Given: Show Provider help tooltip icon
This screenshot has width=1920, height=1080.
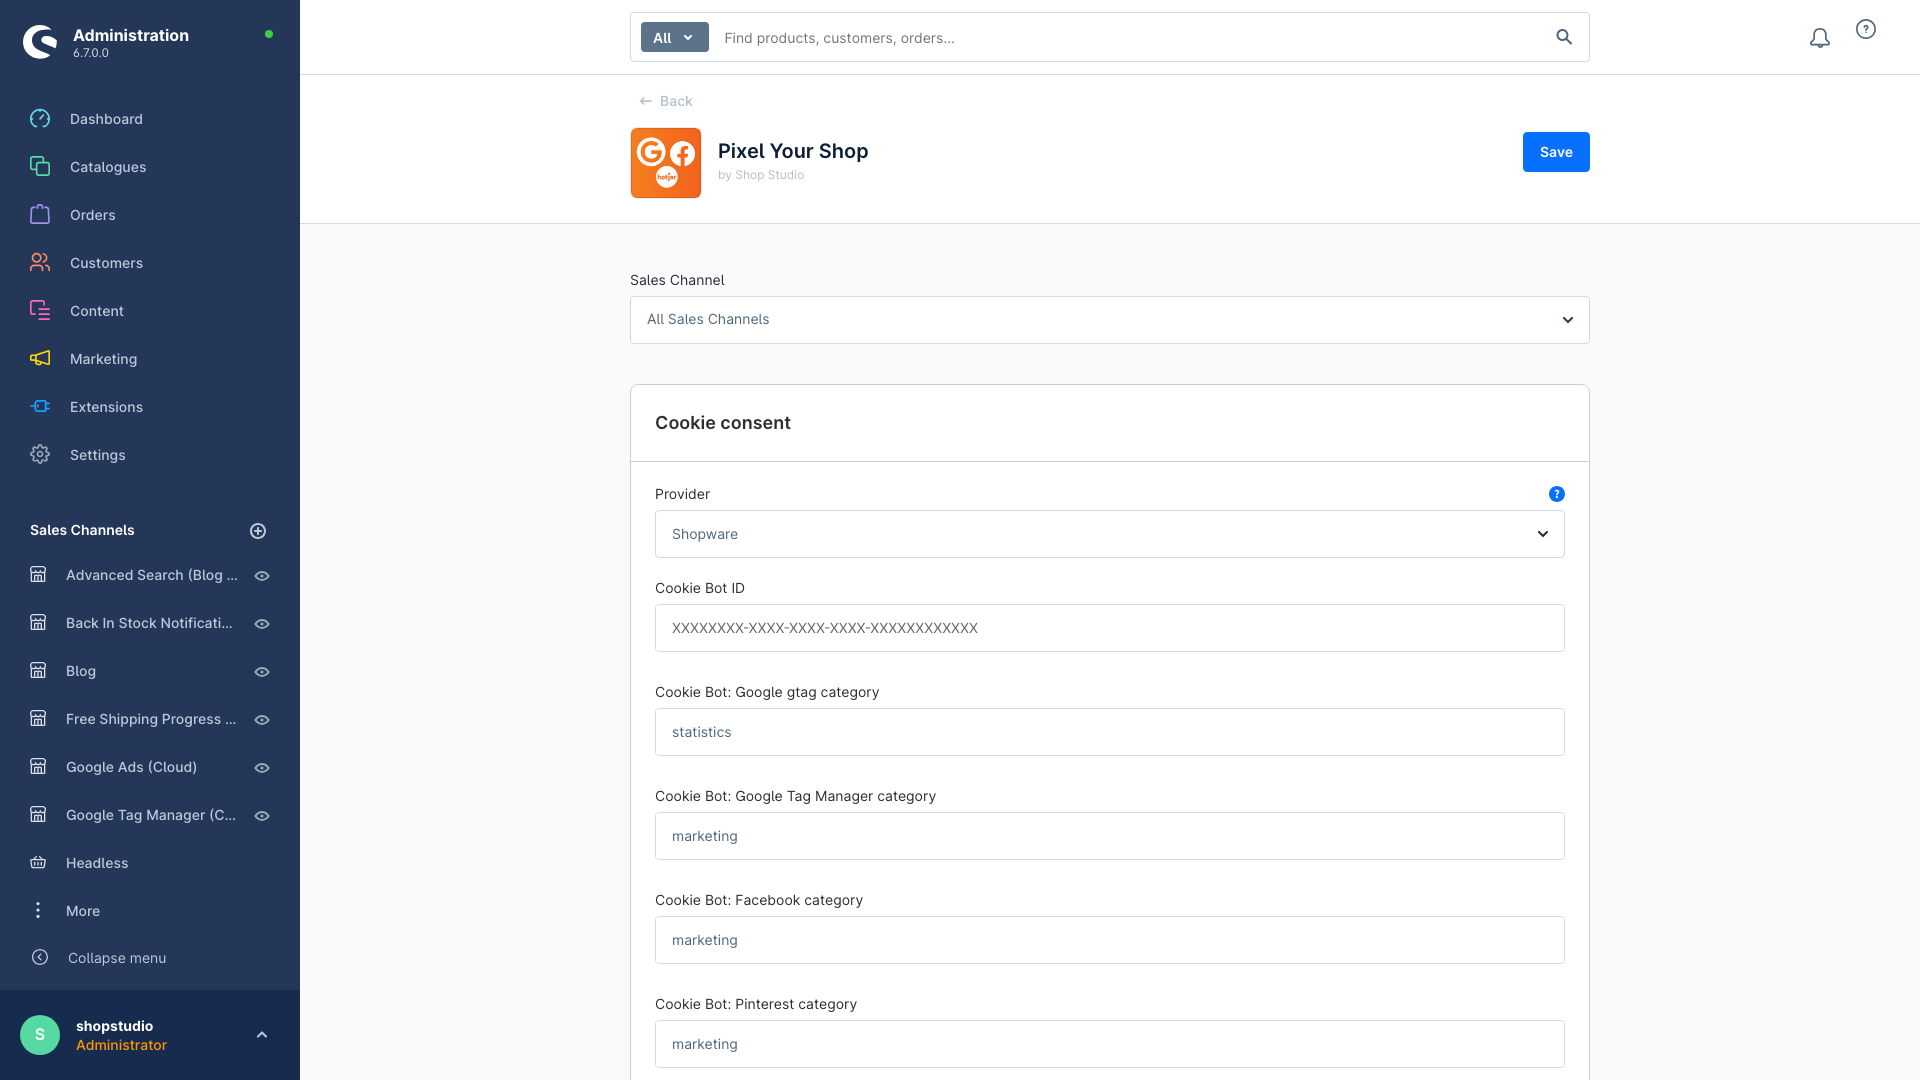Looking at the screenshot, I should coord(1557,494).
